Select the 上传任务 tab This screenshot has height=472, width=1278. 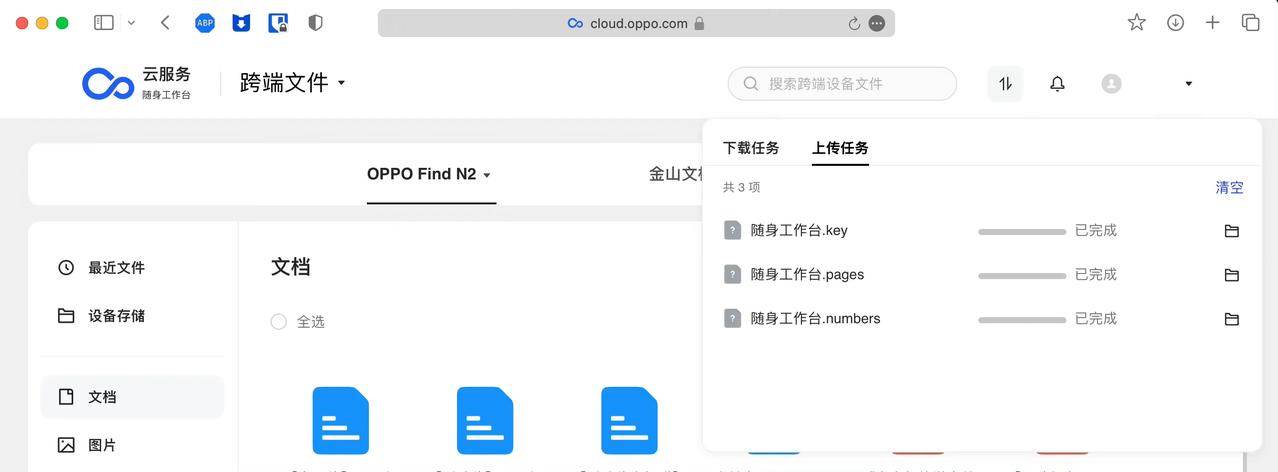pos(840,148)
